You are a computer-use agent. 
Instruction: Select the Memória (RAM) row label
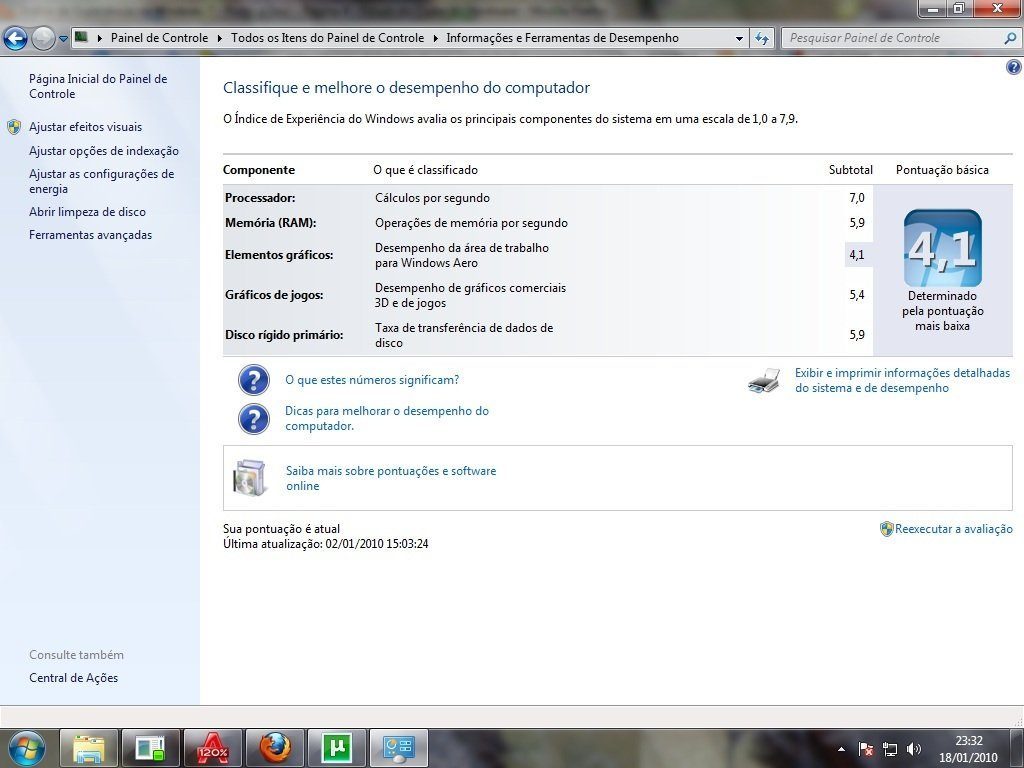pos(270,223)
